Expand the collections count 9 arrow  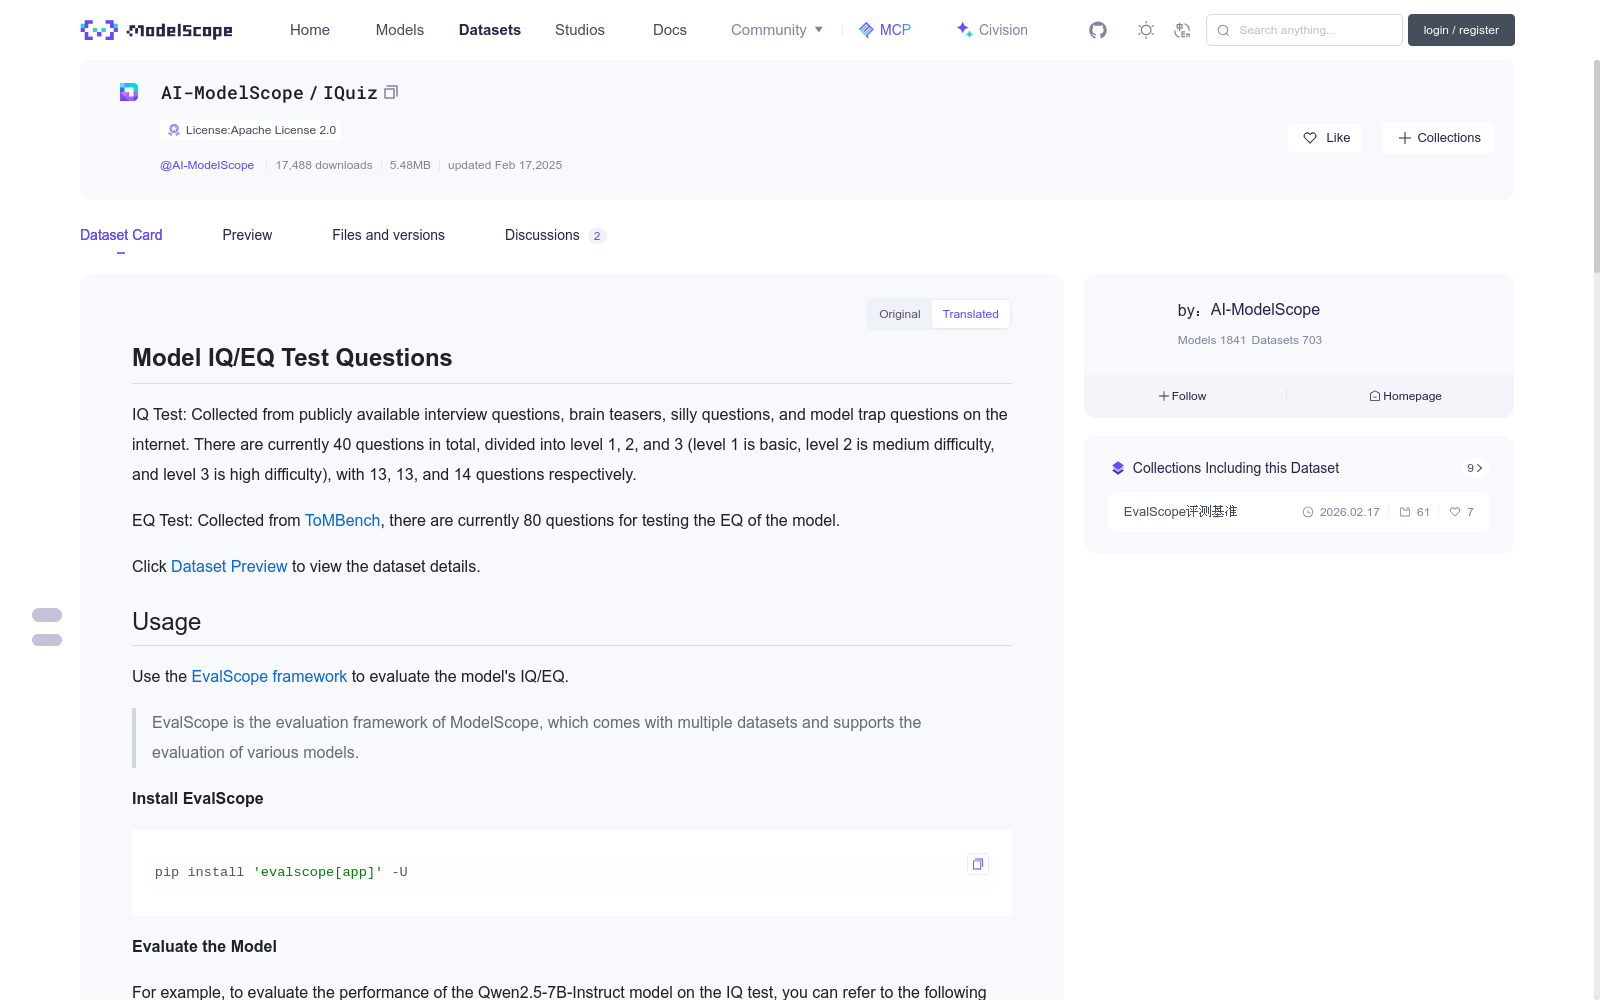(x=1475, y=468)
